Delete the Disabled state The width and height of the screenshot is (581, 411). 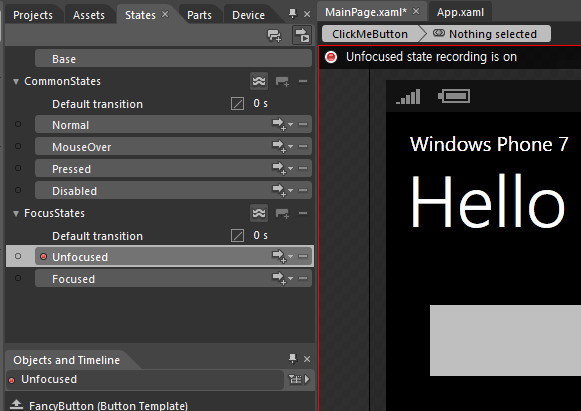(x=303, y=190)
